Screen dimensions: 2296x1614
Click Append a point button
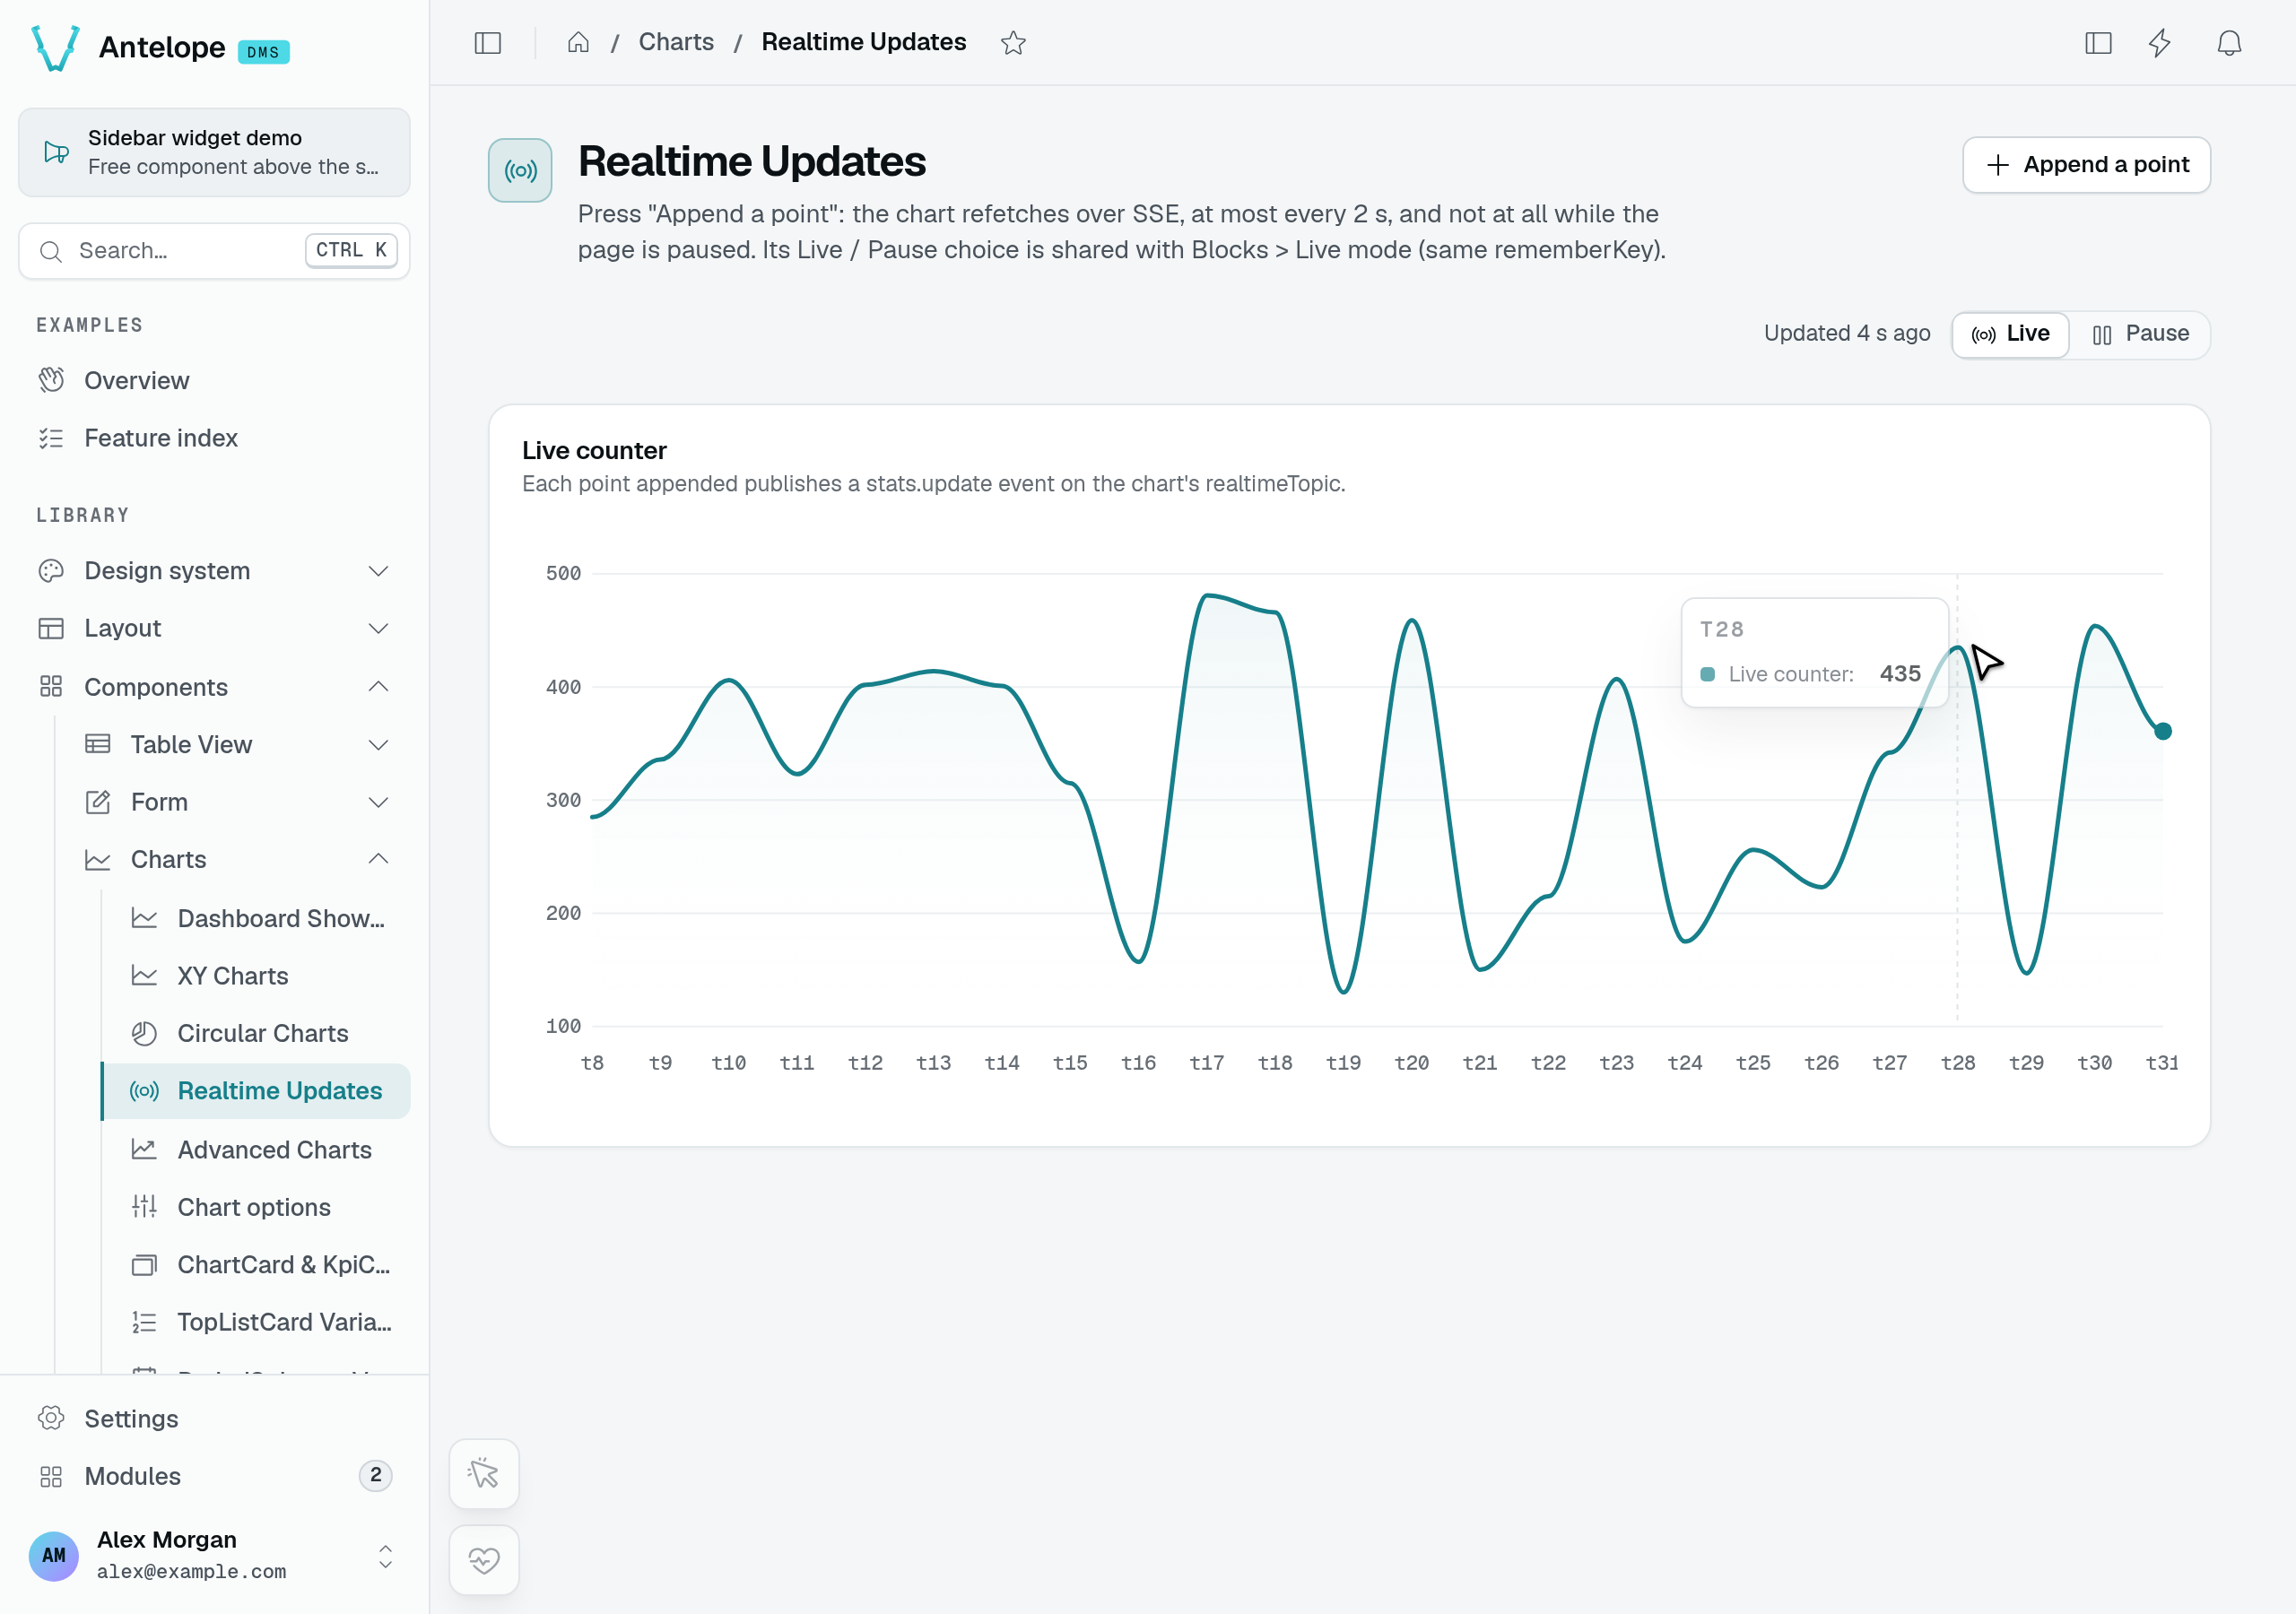[x=2086, y=165]
